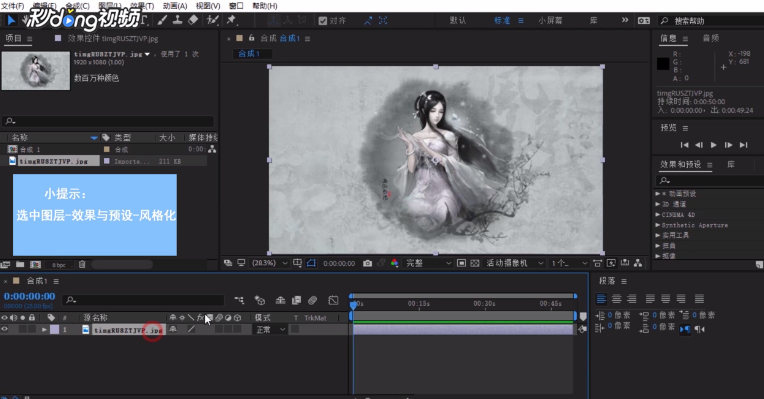Open the viewer magnification dropdown (28.3%)

(269, 263)
